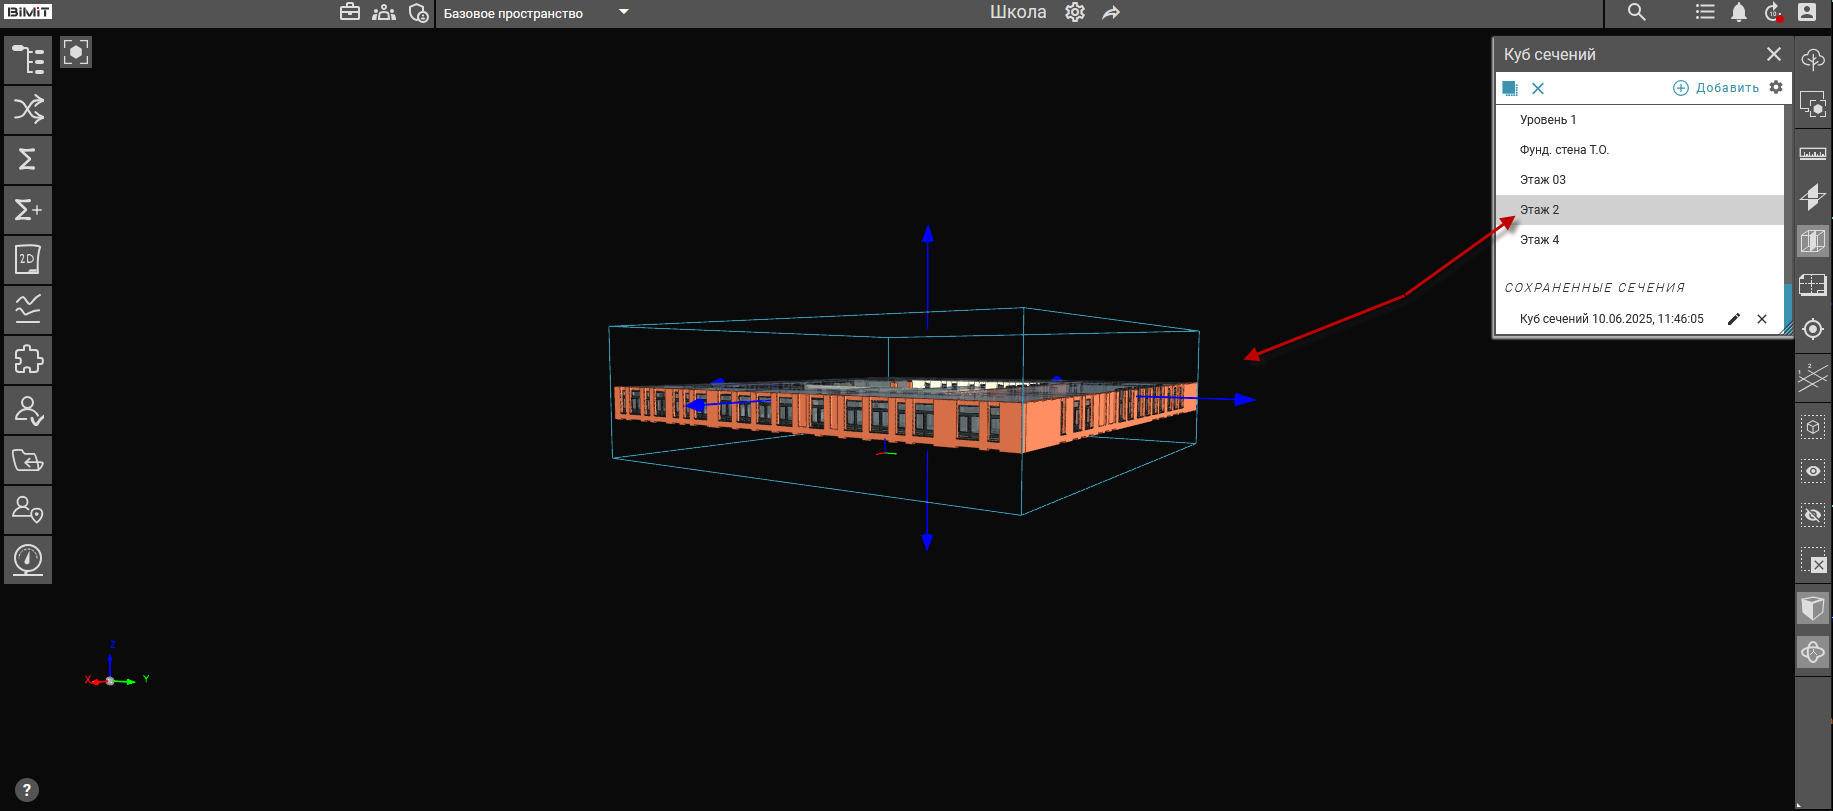
Task: Click the right-pointing blue axis arrow handle
Action: (1244, 399)
